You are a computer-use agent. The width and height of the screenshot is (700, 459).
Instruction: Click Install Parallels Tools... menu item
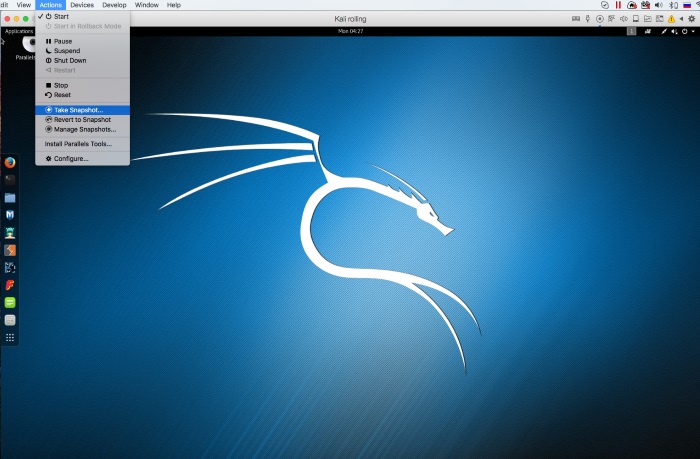point(83,144)
